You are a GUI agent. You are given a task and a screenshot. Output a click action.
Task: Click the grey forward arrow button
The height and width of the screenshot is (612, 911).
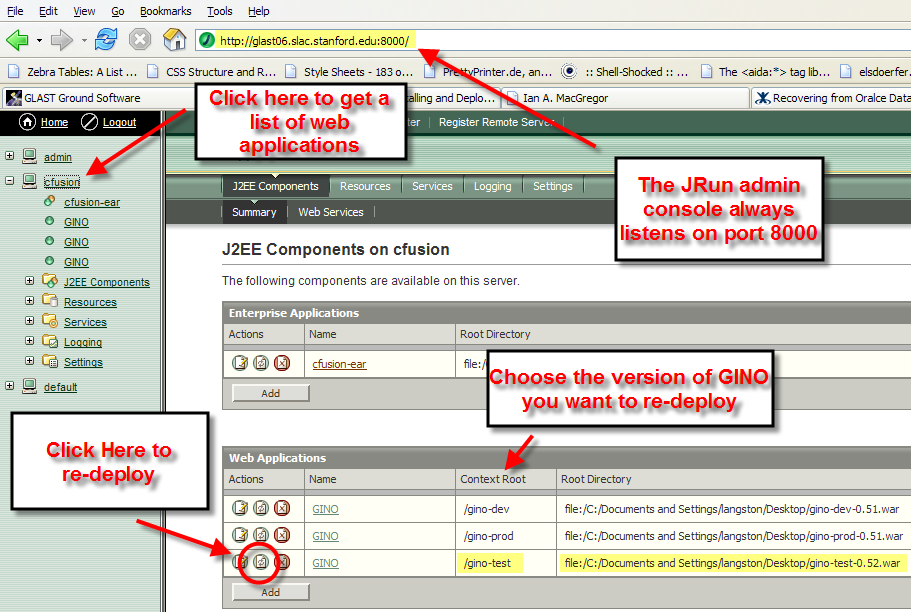(62, 40)
